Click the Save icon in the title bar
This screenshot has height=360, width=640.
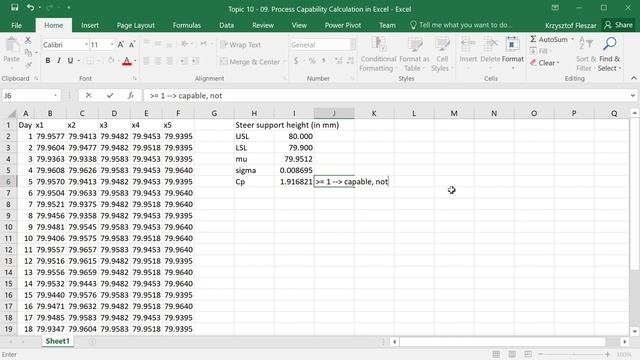(15, 7)
